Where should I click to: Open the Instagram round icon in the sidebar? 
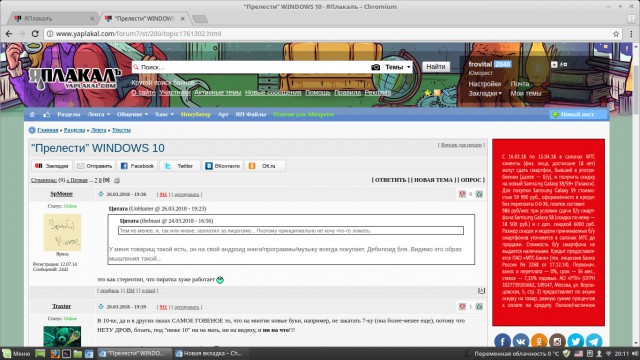558,341
